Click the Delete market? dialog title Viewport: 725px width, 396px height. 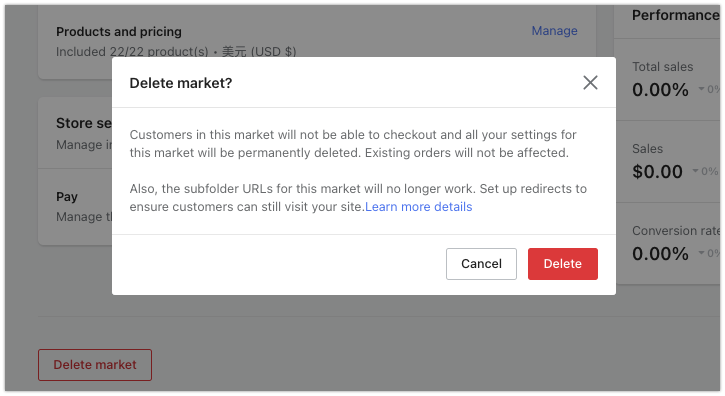point(181,83)
